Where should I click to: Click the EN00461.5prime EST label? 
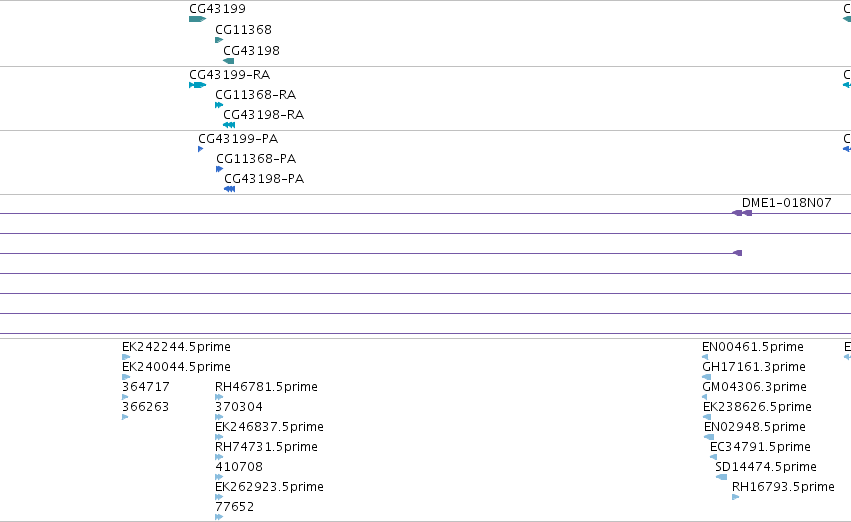(753, 347)
